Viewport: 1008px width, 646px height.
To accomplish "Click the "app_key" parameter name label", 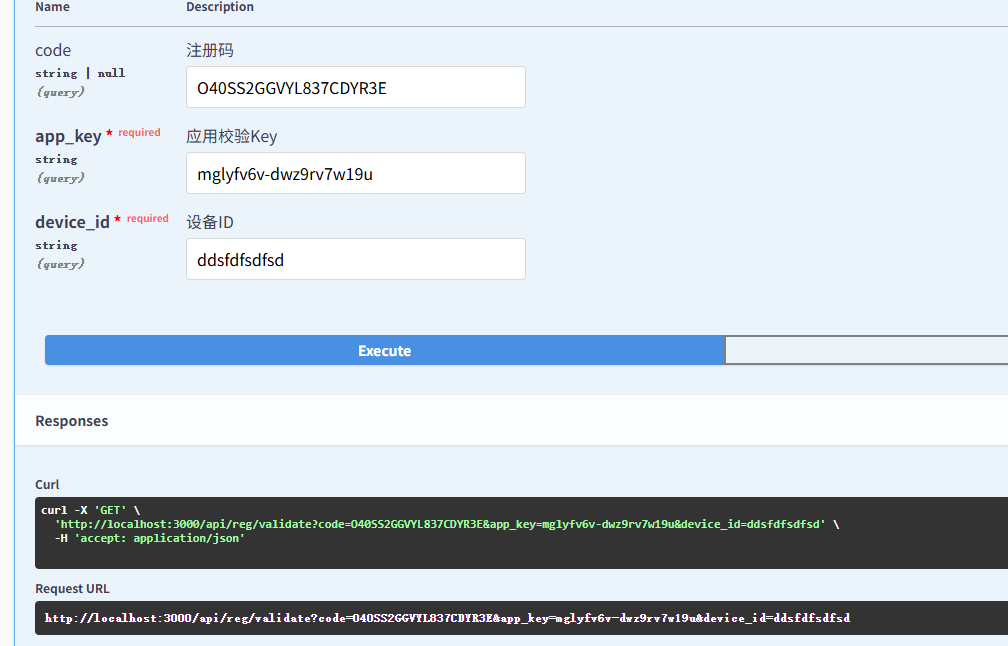I will tap(68, 136).
